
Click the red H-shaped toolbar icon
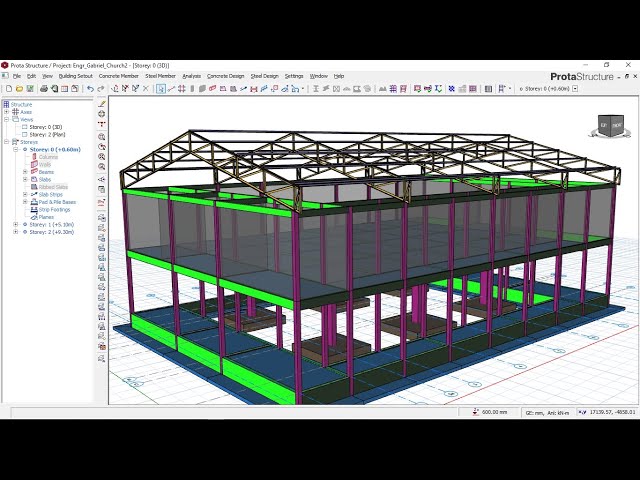click(x=253, y=89)
